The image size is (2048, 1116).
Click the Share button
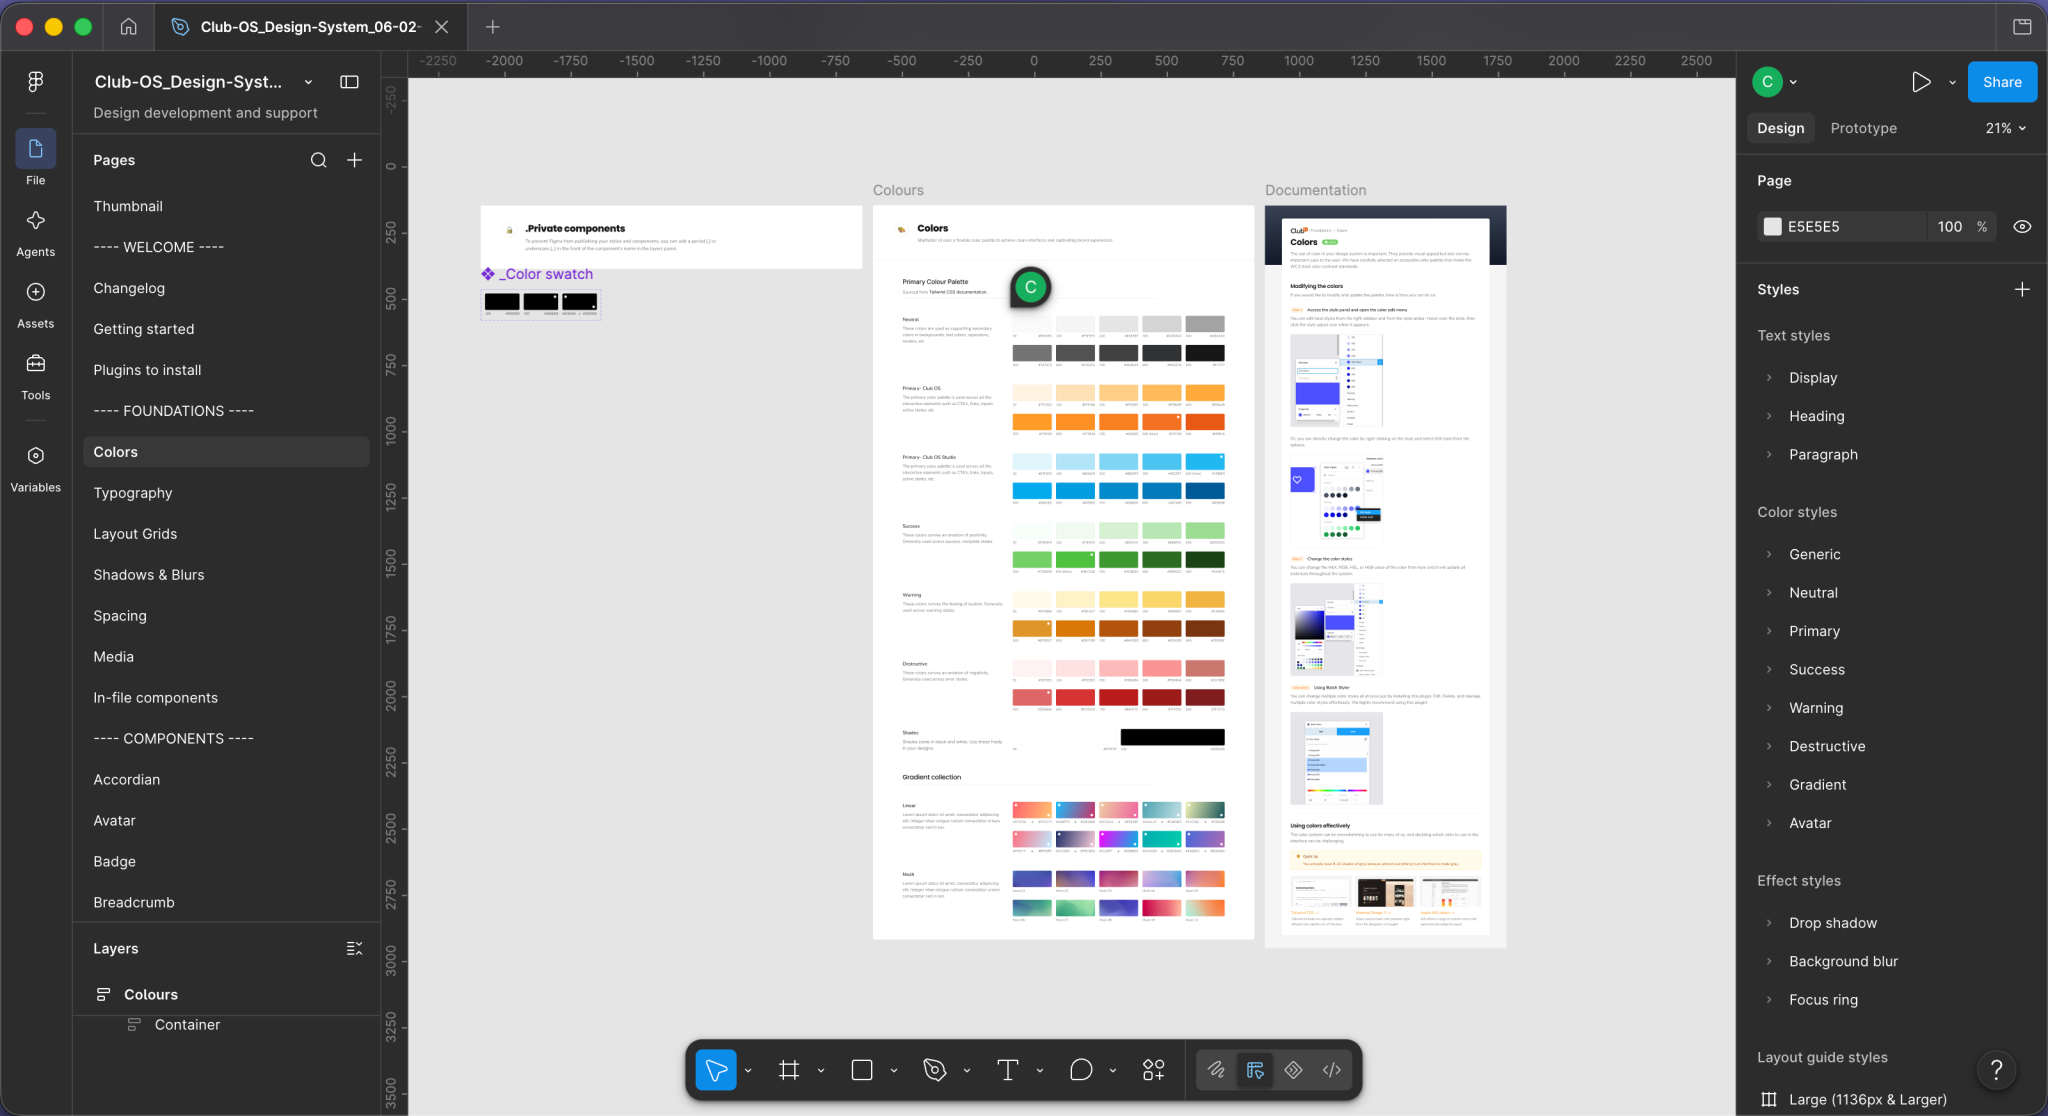pyautogui.click(x=2002, y=82)
